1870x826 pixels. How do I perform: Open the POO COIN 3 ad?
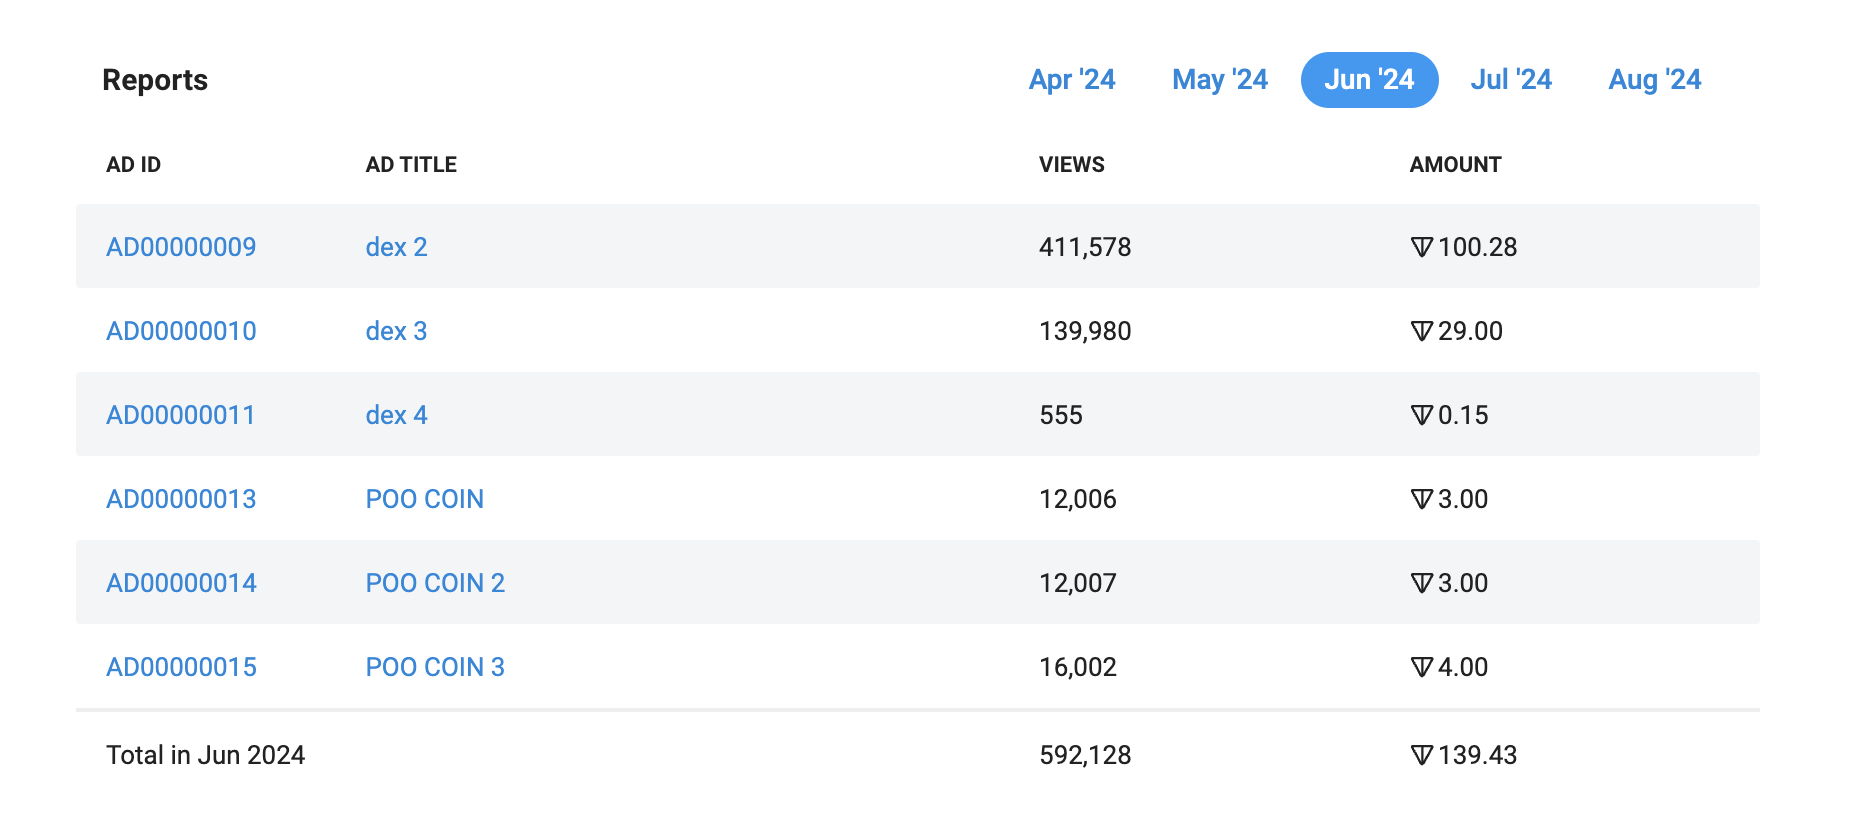[435, 667]
